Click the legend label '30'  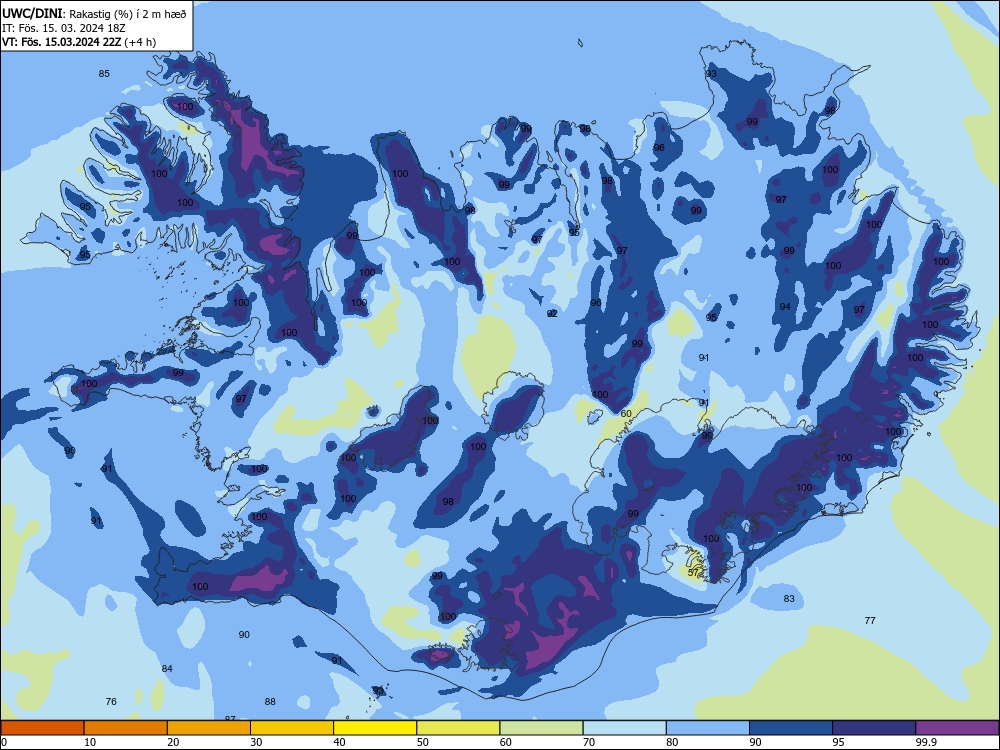point(256,742)
